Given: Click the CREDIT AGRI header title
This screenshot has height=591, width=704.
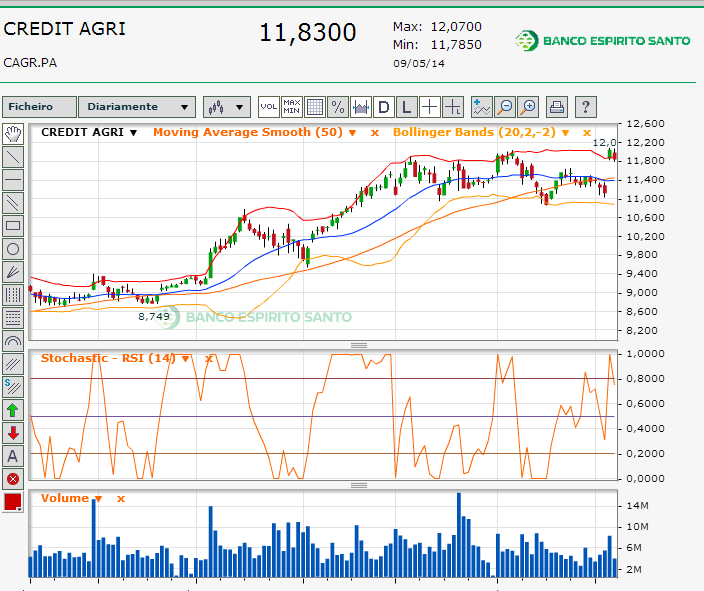Looking at the screenshot, I should pyautogui.click(x=64, y=29).
